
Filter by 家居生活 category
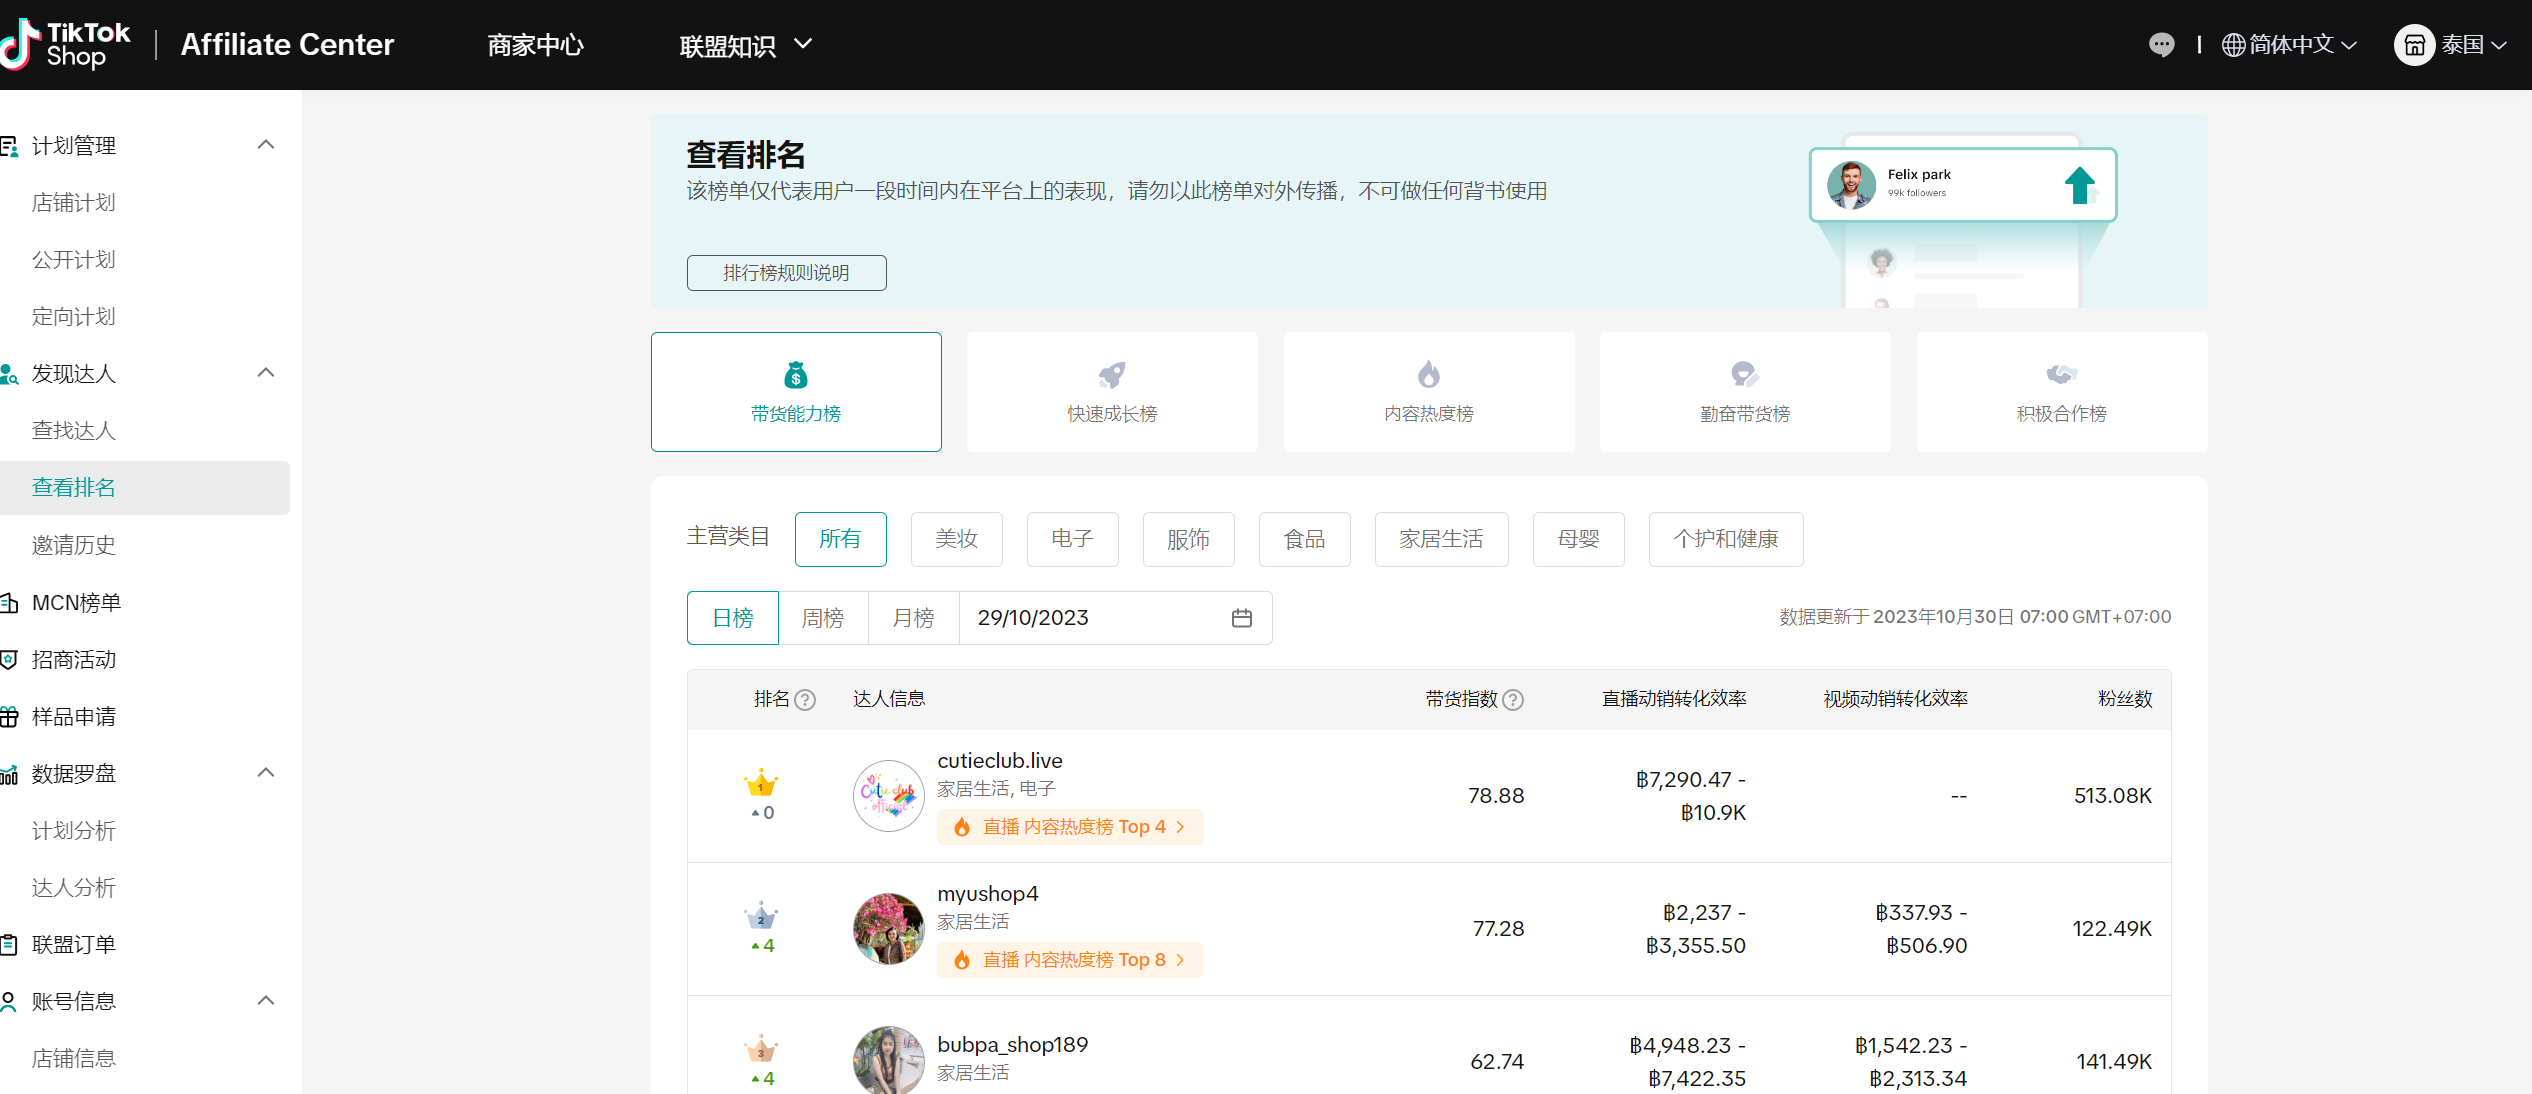[1440, 539]
